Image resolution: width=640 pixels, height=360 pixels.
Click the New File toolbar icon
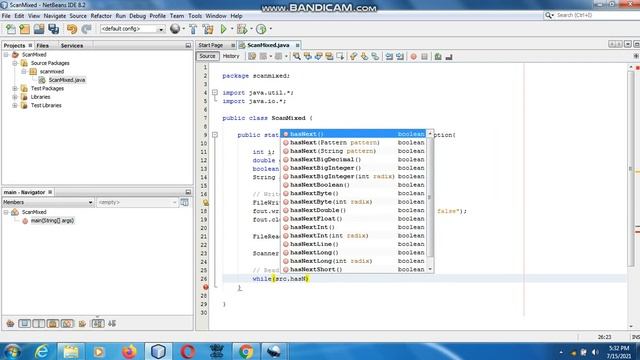(11, 29)
